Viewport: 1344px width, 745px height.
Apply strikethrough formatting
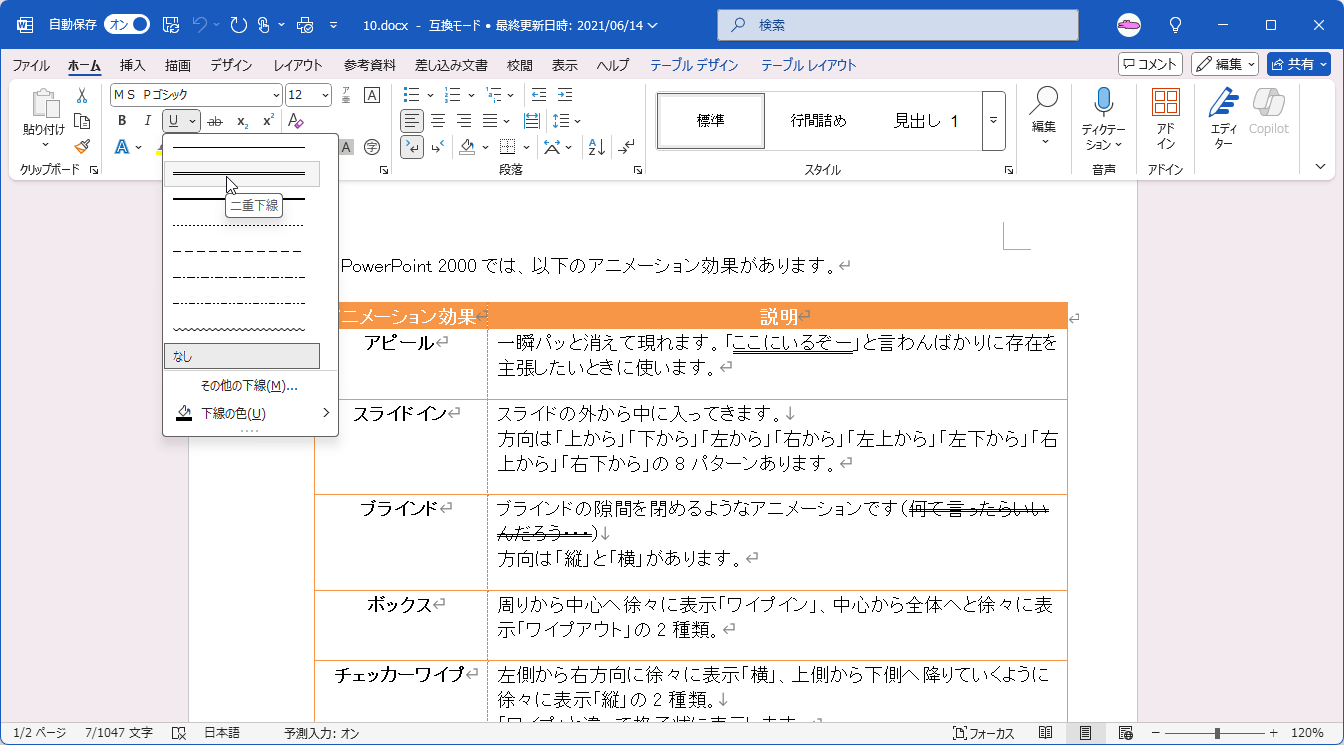pyautogui.click(x=215, y=121)
